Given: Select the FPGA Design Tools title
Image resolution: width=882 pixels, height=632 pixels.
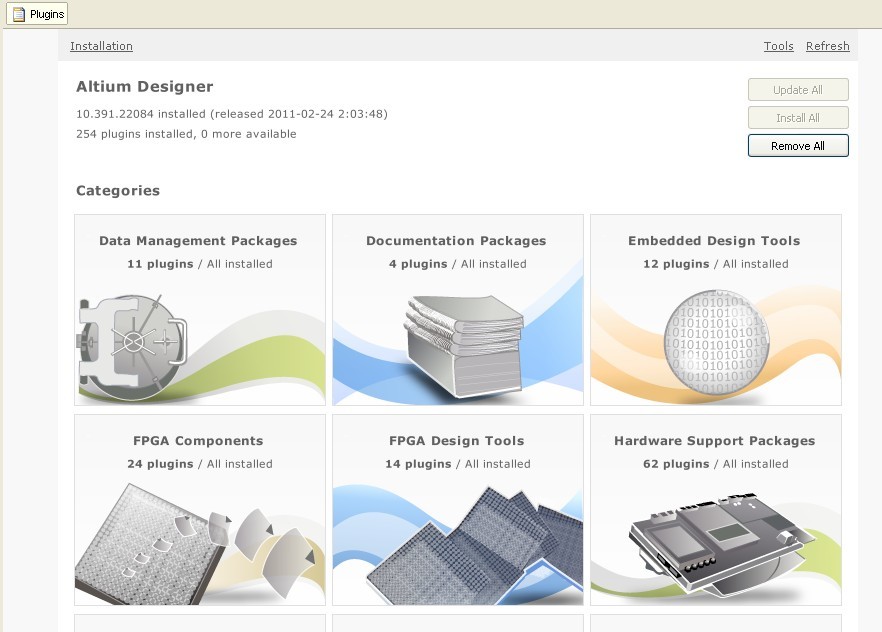Looking at the screenshot, I should click(457, 441).
